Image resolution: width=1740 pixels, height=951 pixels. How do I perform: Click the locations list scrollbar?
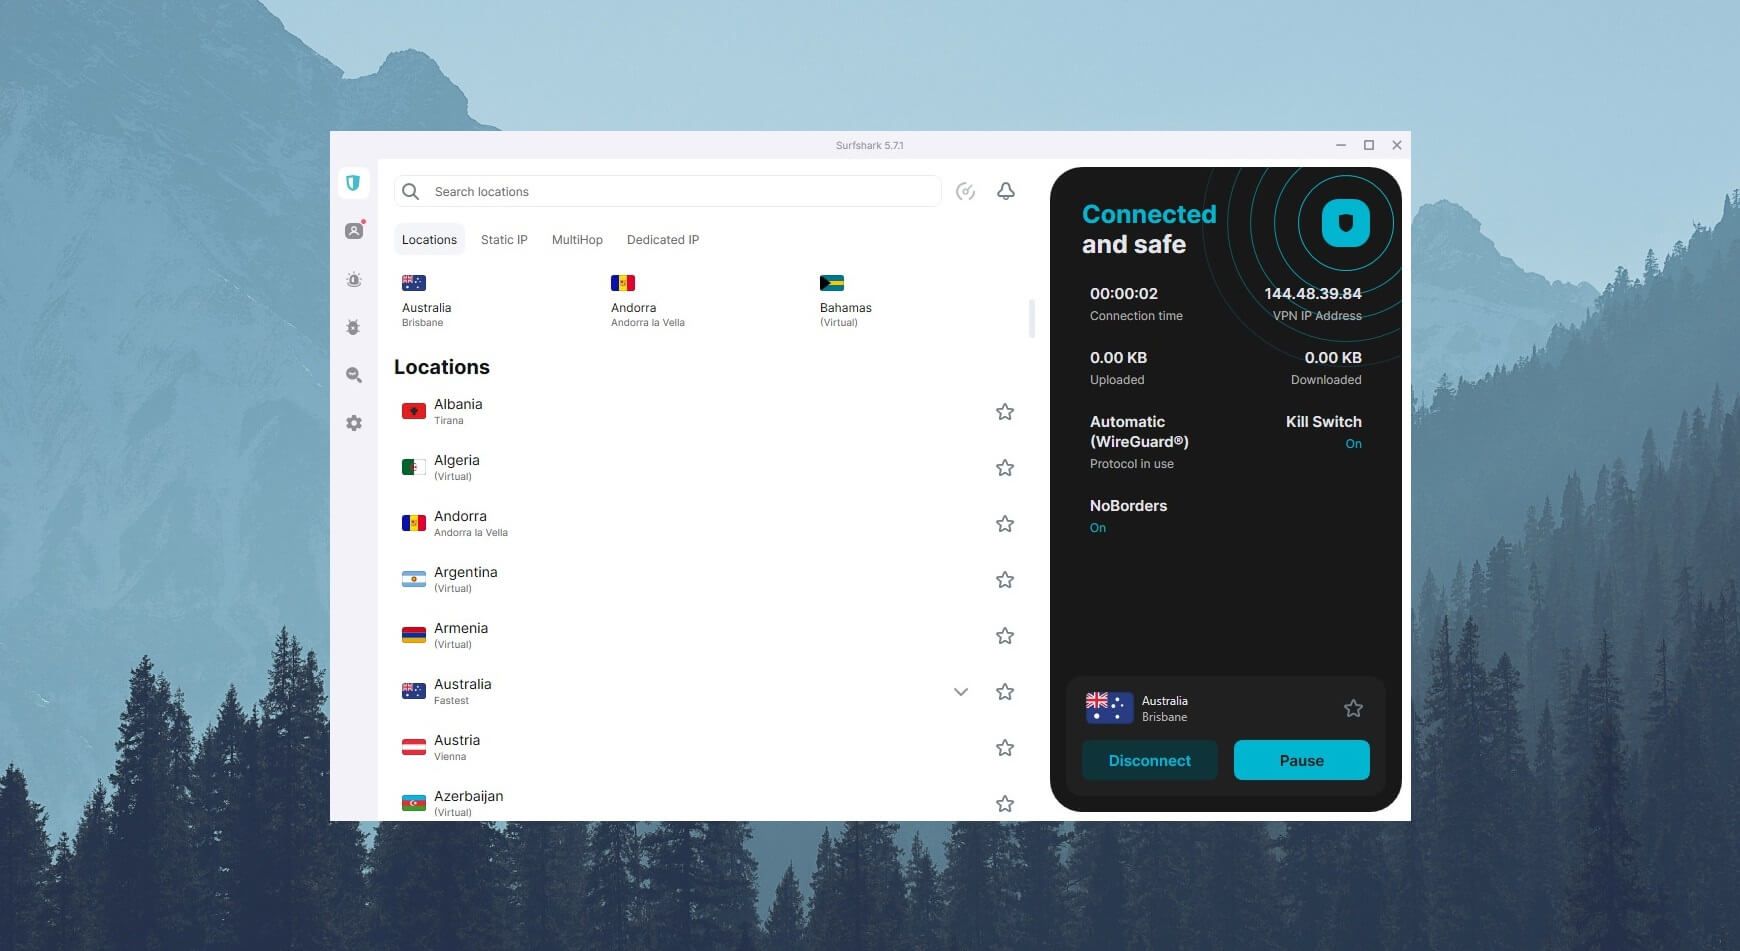pyautogui.click(x=1031, y=318)
